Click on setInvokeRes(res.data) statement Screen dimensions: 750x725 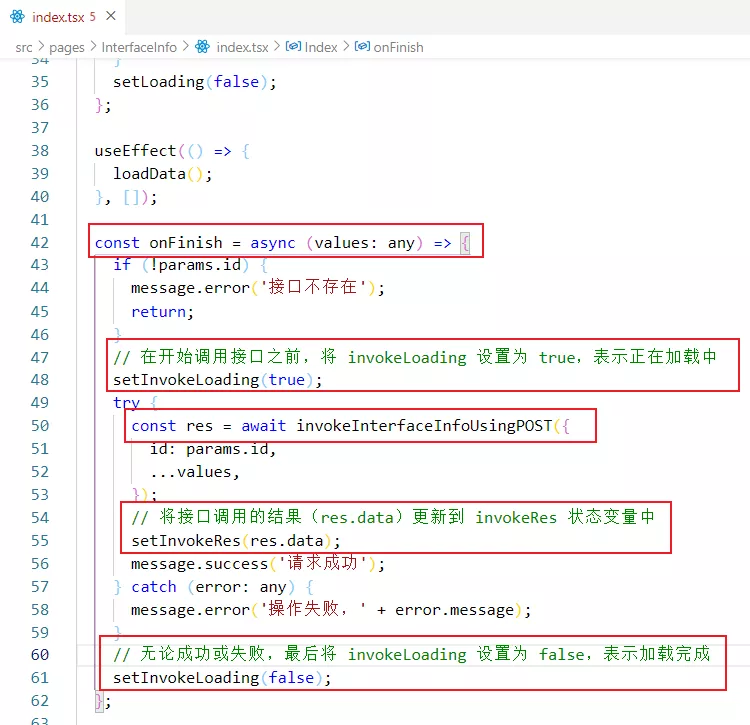click(236, 541)
